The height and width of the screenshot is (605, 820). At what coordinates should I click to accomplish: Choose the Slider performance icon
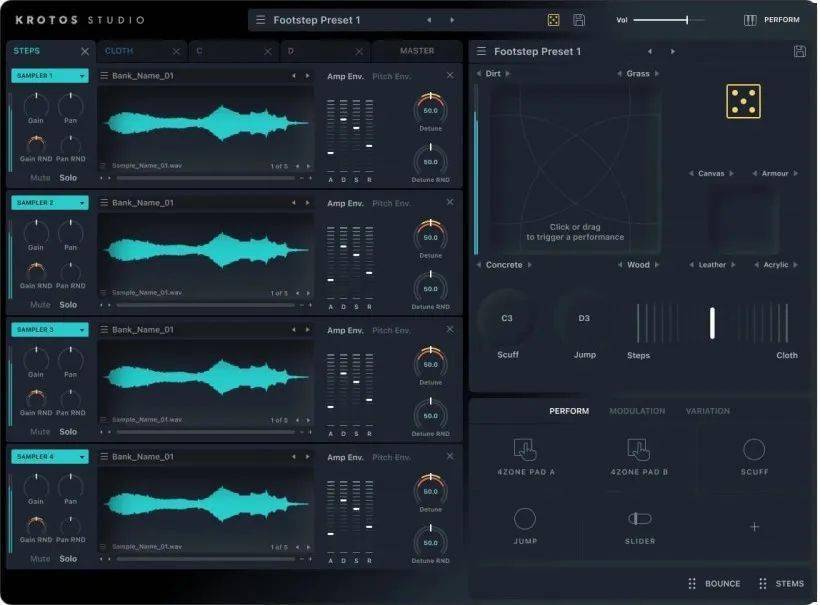pos(639,518)
